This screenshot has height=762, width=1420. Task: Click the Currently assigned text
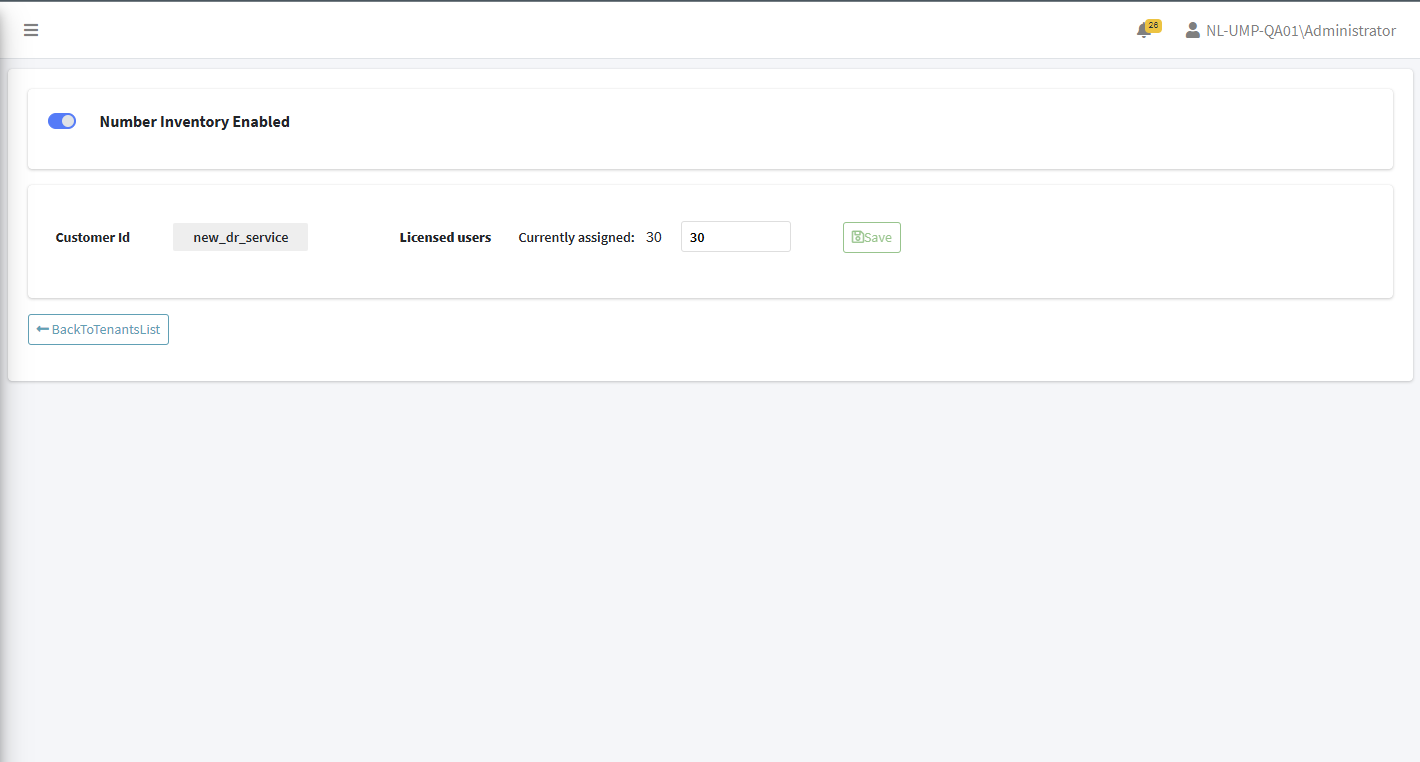577,237
